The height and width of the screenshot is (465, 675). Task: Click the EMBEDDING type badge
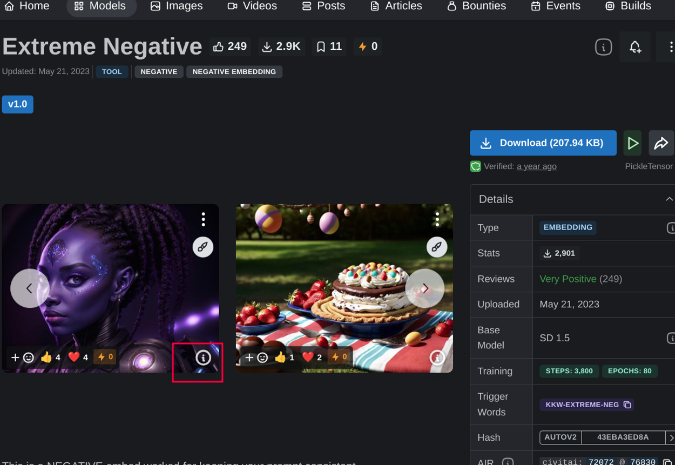click(568, 227)
